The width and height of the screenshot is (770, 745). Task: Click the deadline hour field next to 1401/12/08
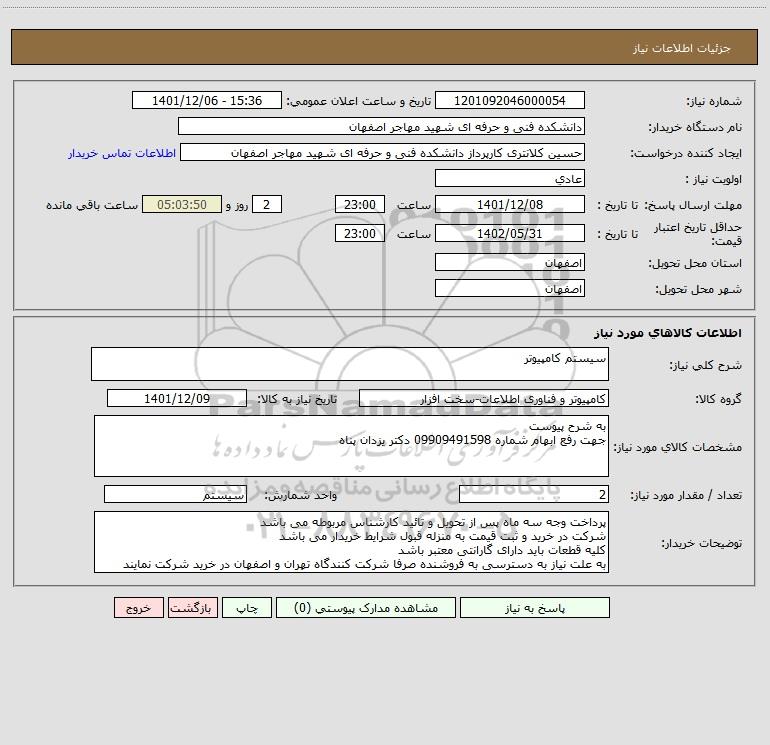pos(359,204)
